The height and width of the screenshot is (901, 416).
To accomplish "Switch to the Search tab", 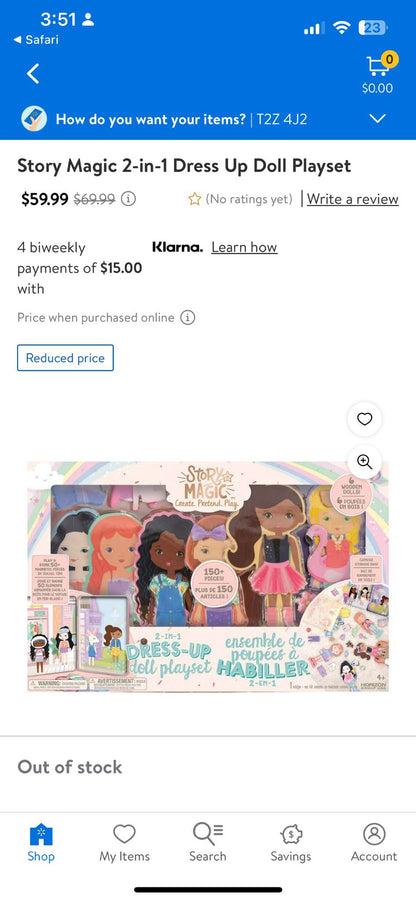I will (x=207, y=843).
